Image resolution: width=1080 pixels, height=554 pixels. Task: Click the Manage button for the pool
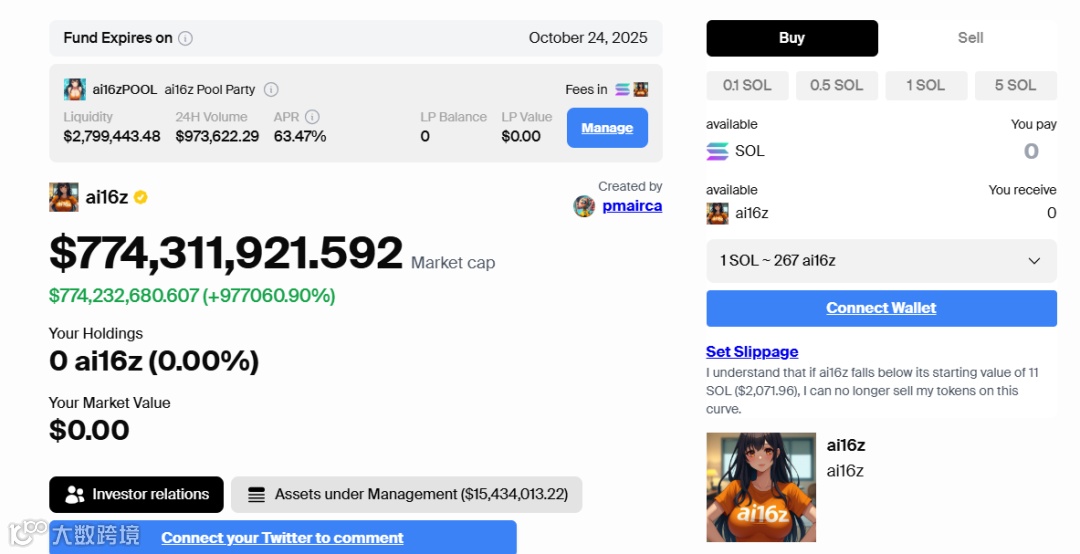pyautogui.click(x=608, y=127)
